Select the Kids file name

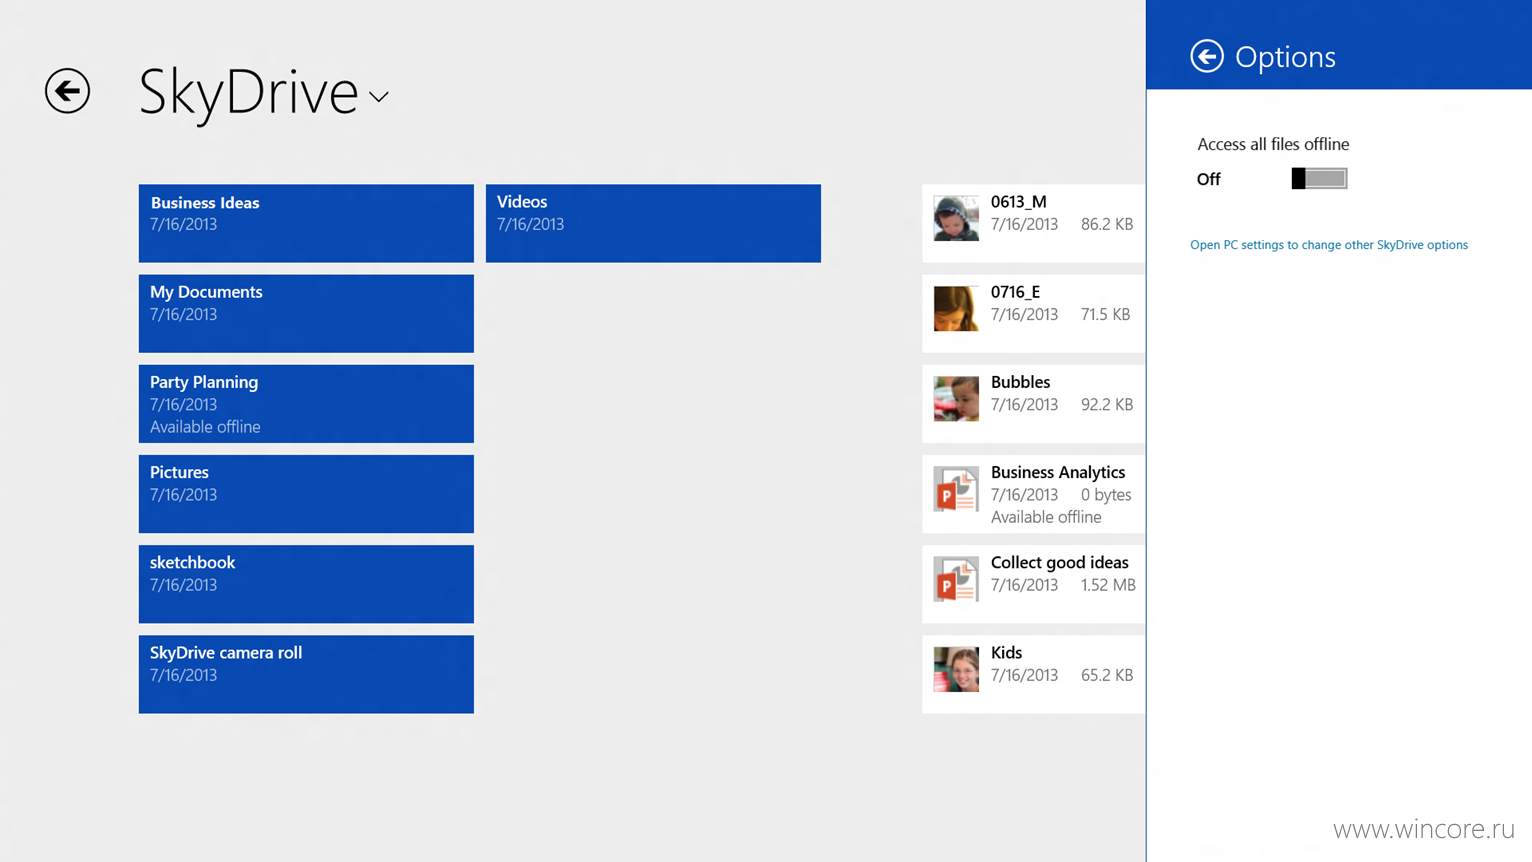1006,652
